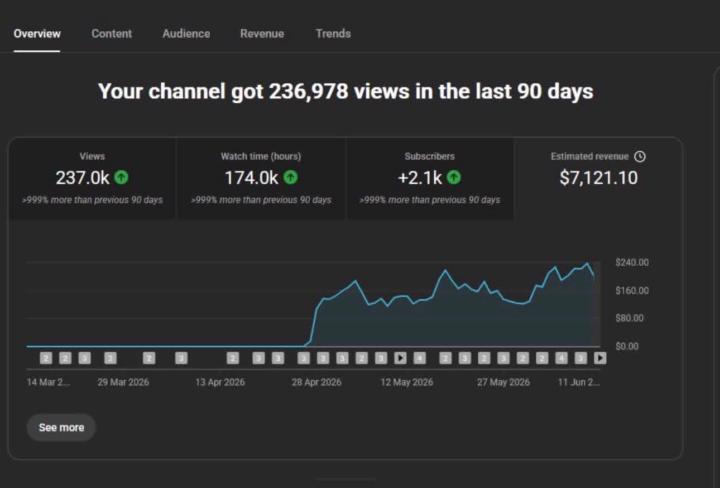Go to the Revenue tab
720x488 pixels.
click(x=262, y=34)
